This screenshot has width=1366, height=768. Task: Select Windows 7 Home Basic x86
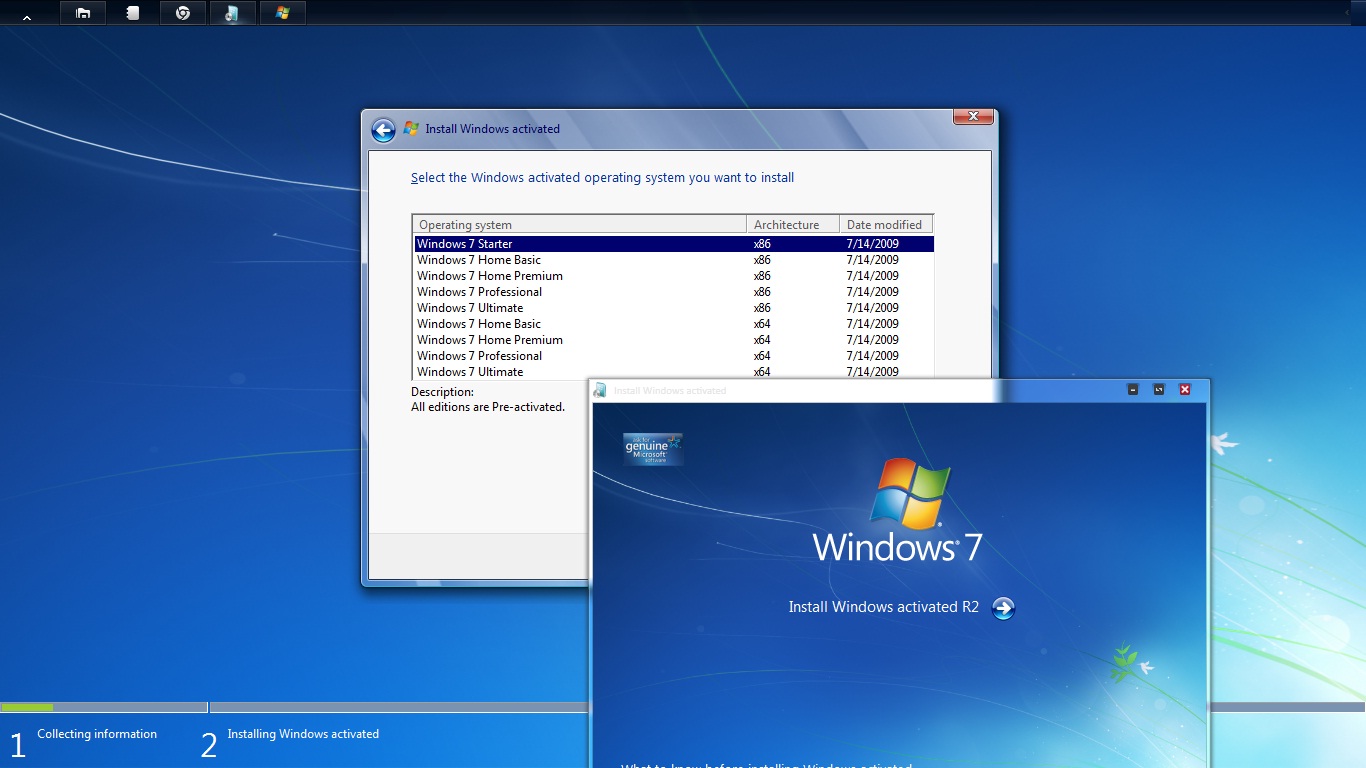coord(478,259)
